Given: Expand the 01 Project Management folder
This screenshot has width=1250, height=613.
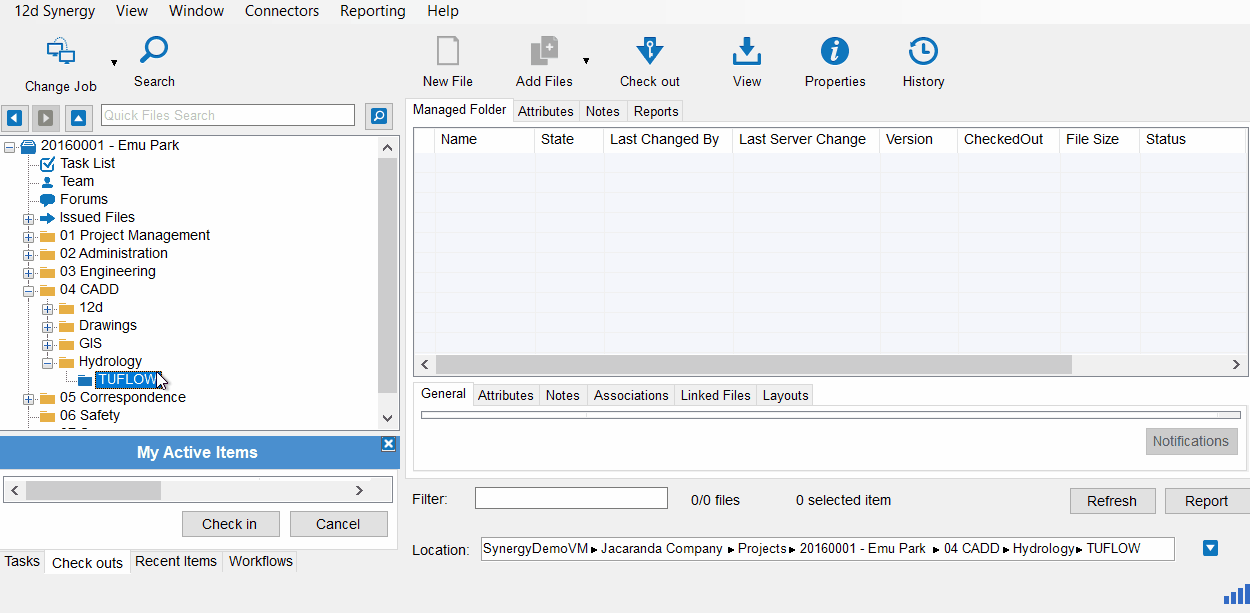Looking at the screenshot, I should pyautogui.click(x=29, y=236).
